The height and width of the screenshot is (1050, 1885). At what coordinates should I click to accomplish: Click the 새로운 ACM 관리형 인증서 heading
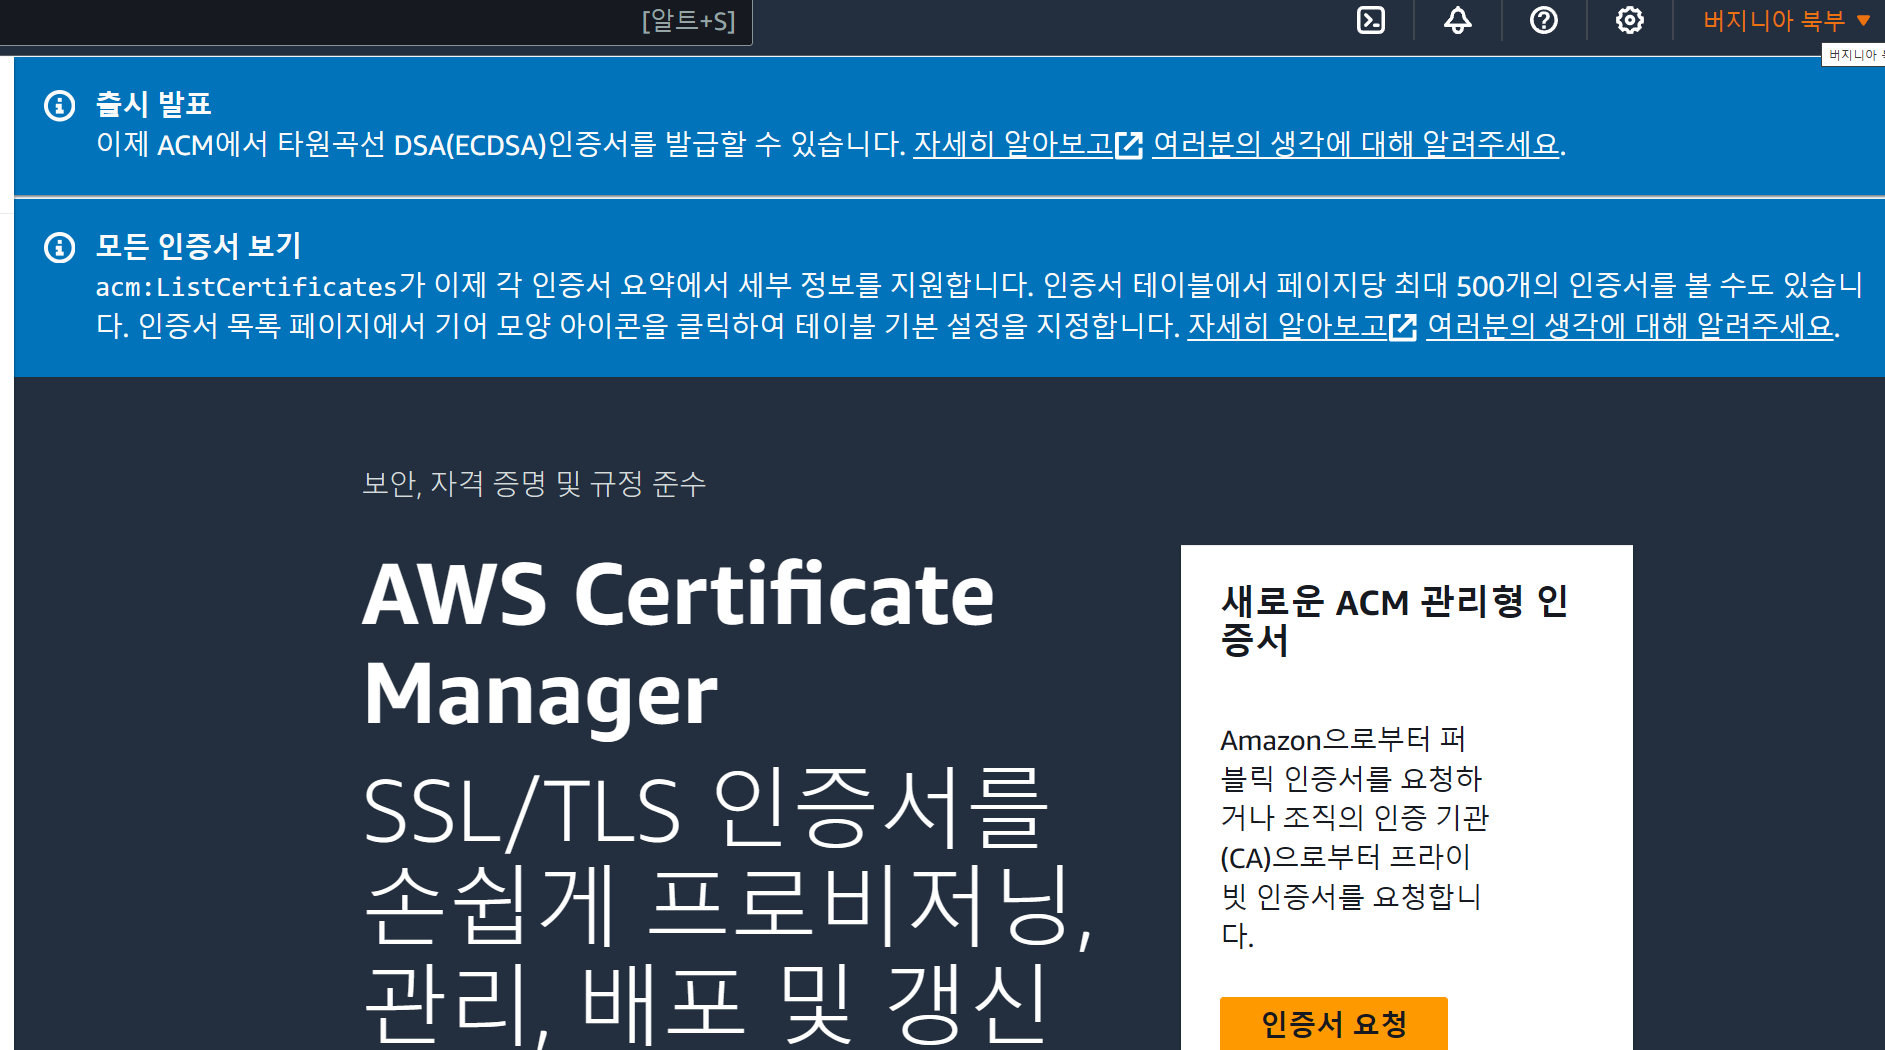point(1394,620)
